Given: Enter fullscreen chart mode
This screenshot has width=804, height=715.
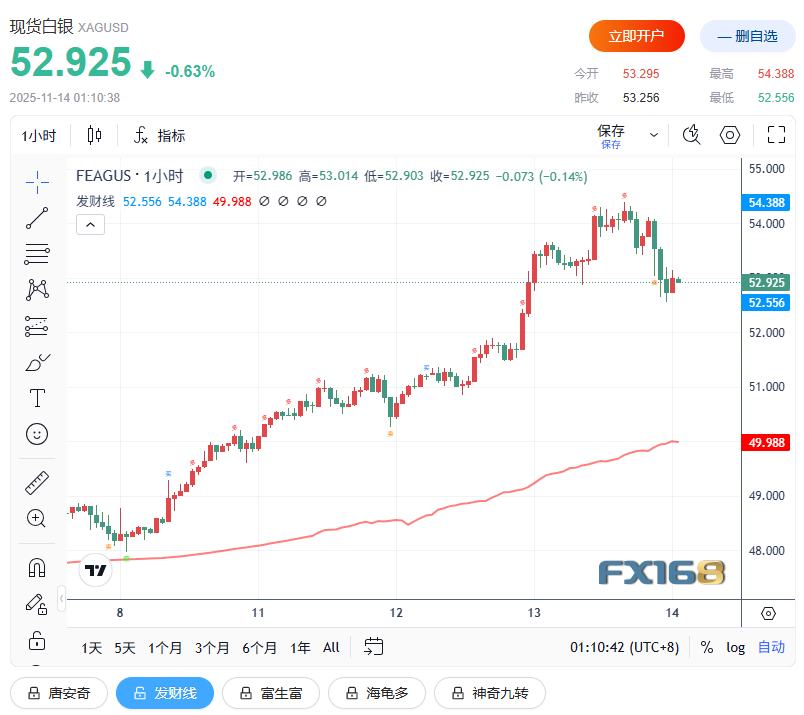Looking at the screenshot, I should (x=776, y=133).
